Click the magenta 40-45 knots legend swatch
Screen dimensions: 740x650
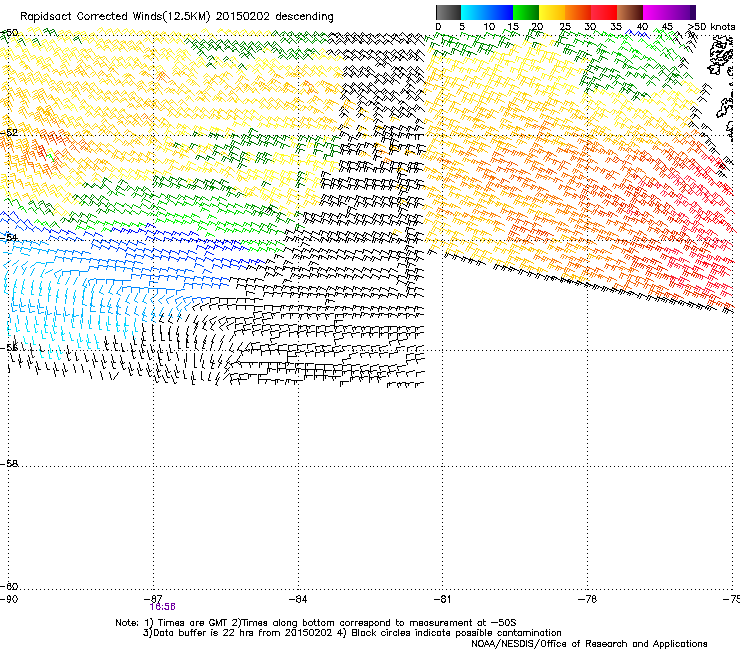pyautogui.click(x=656, y=12)
